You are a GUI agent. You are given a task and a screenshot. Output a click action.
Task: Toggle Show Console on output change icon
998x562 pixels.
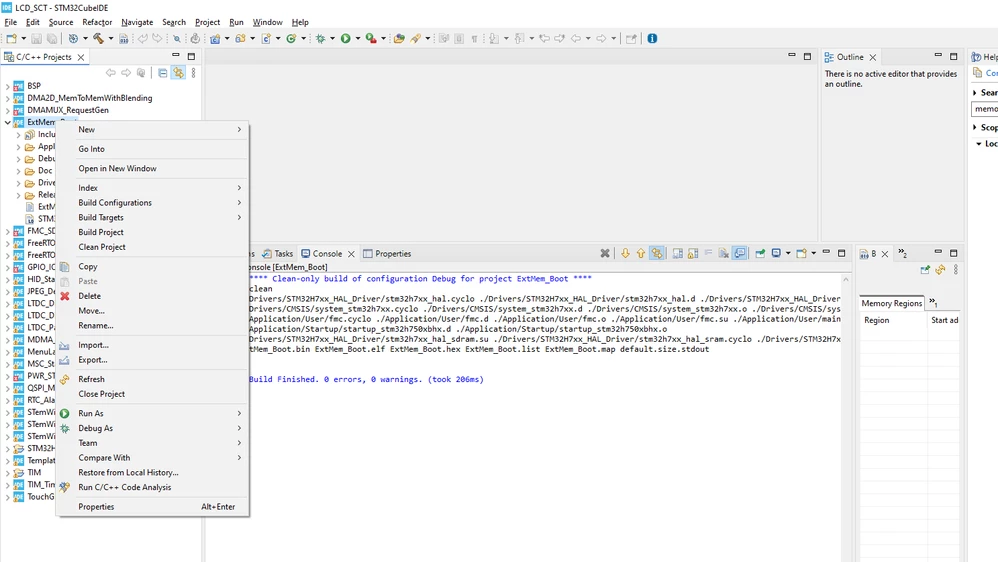tap(740, 253)
